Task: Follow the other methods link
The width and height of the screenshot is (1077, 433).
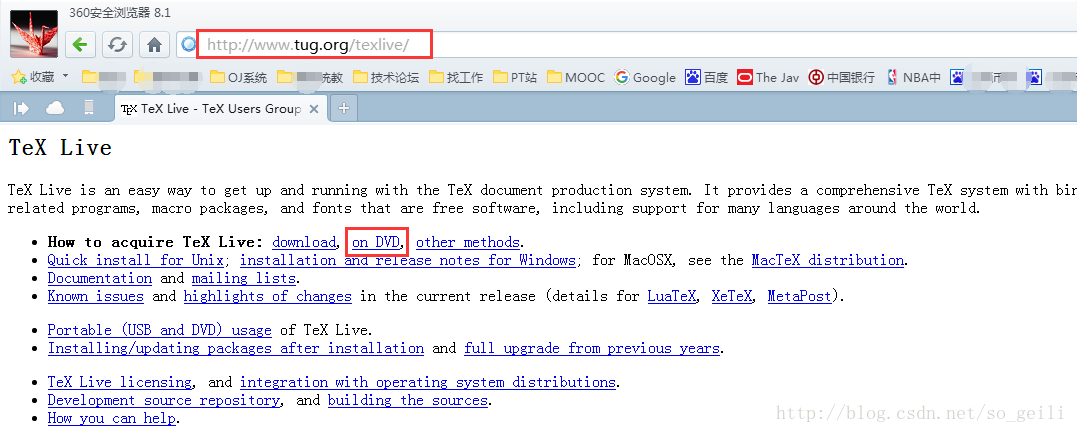Action: 468,242
